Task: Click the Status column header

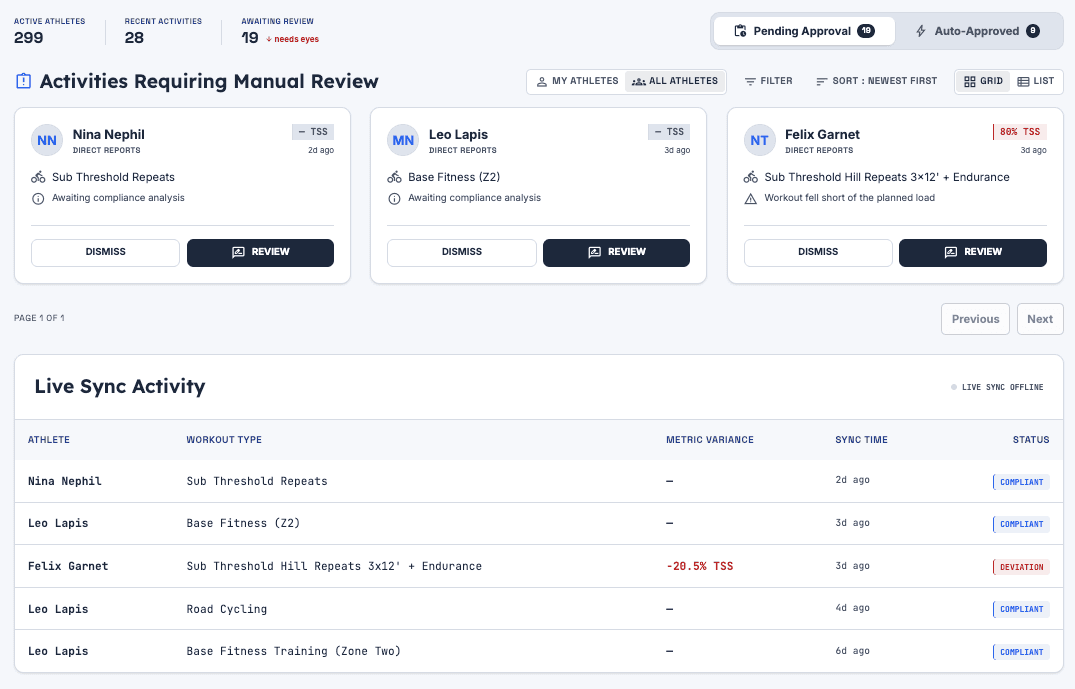Action: [1031, 439]
